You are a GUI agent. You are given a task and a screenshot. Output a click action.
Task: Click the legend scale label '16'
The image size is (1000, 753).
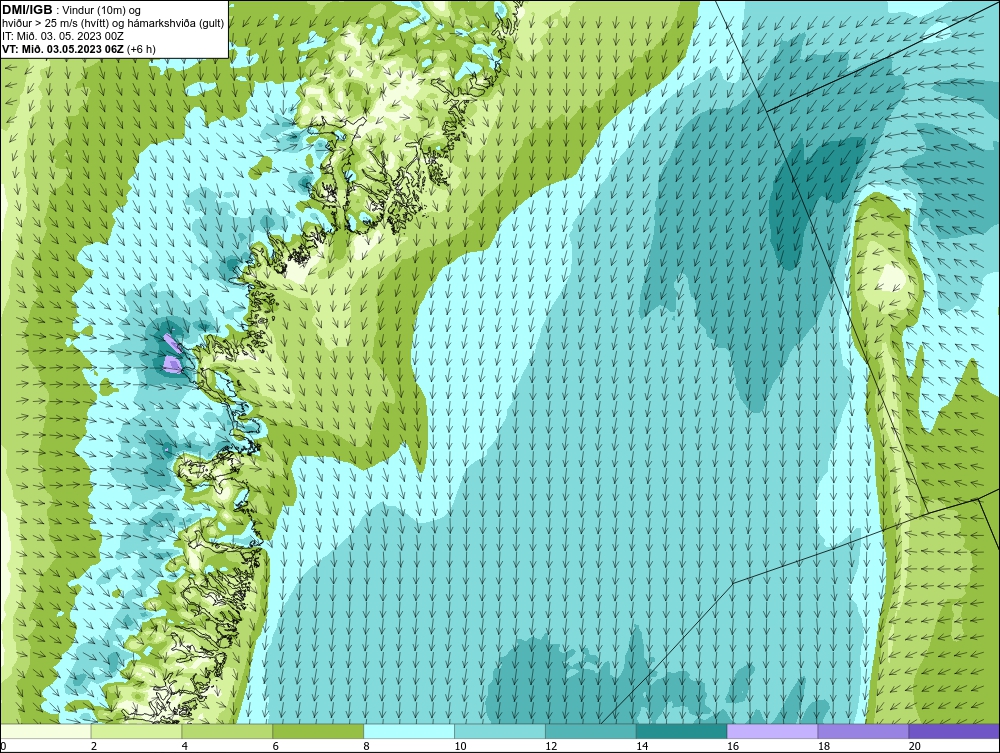point(733,746)
